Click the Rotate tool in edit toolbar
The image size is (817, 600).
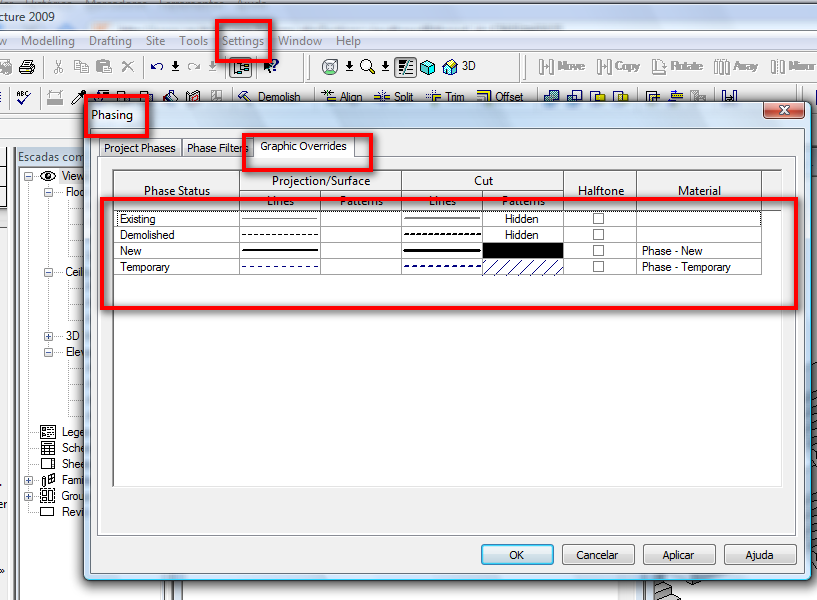tap(677, 67)
